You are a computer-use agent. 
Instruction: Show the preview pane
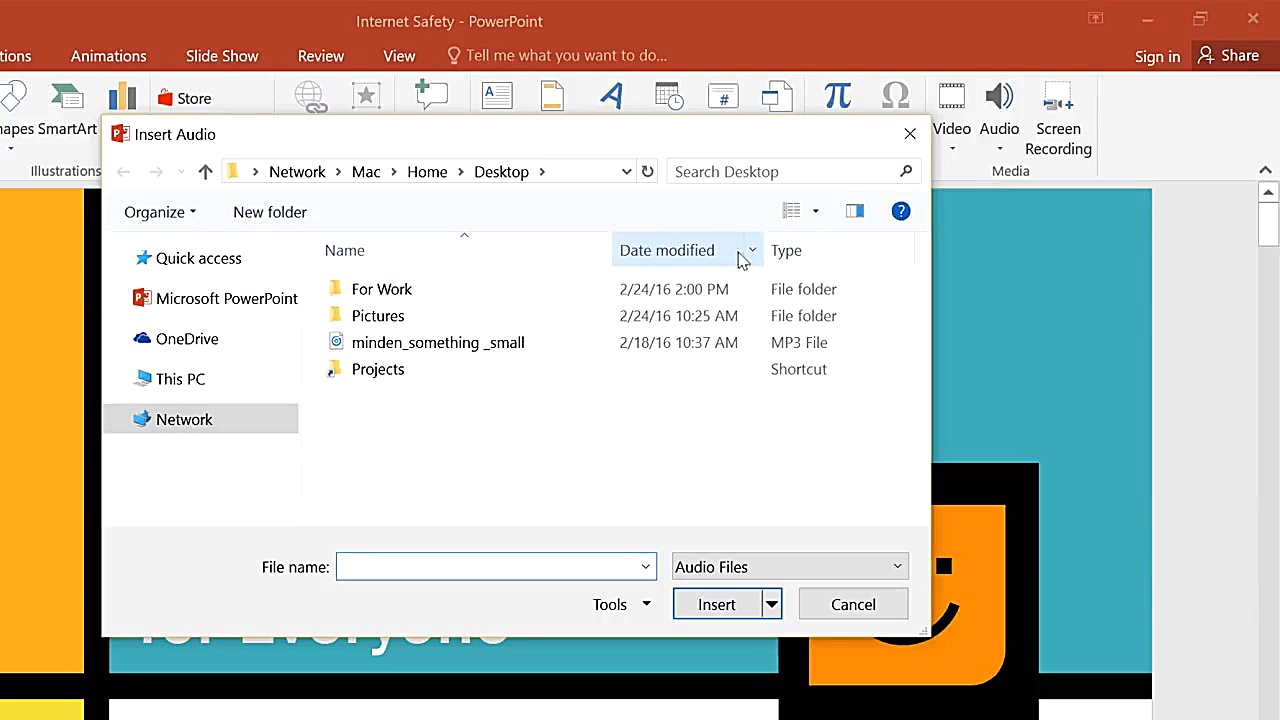click(854, 211)
